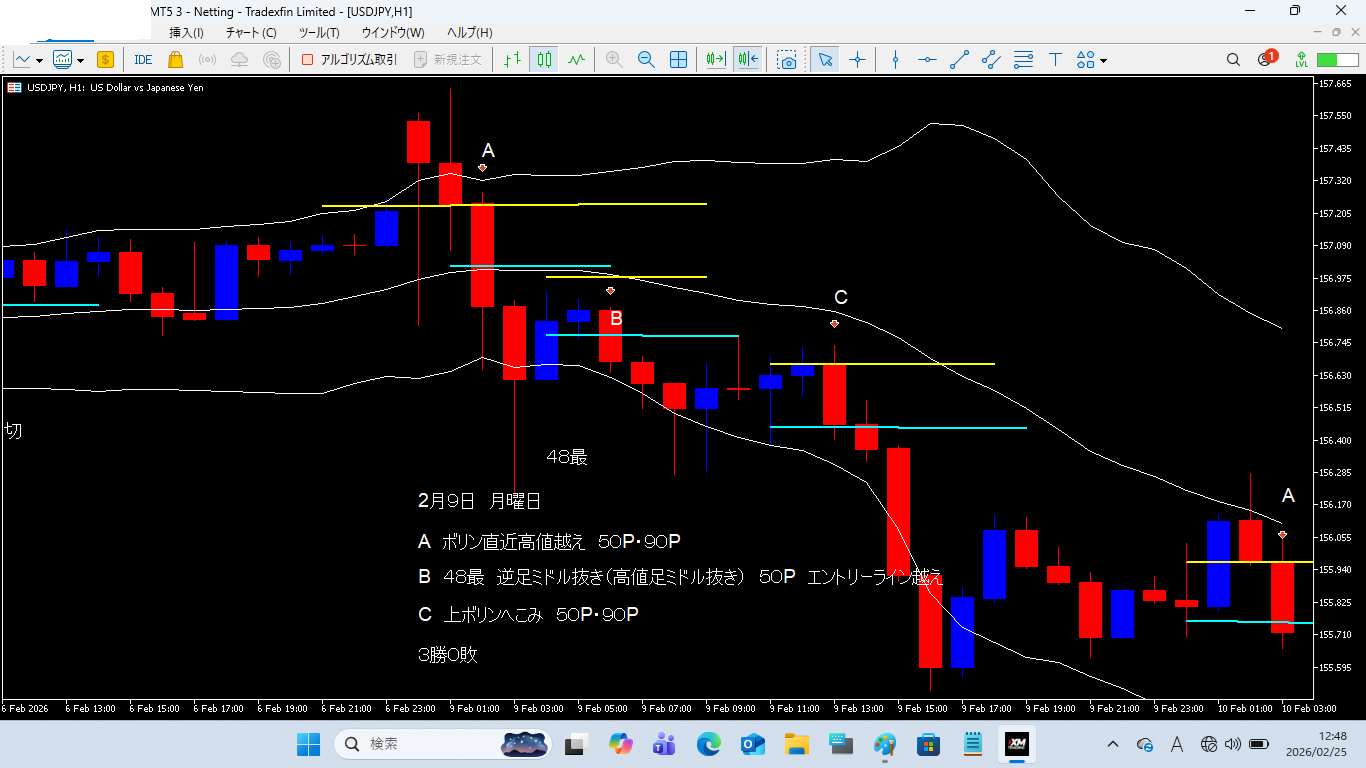
Task: Show hidden system tray icons chevron
Action: click(x=1113, y=744)
